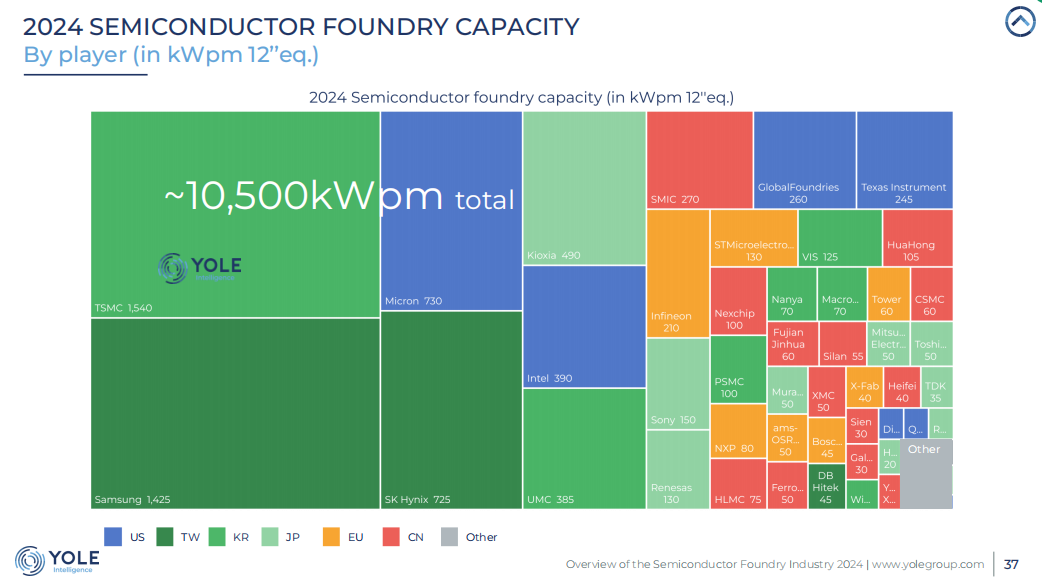
Task: Click the Tower 60 tile
Action: [888, 294]
